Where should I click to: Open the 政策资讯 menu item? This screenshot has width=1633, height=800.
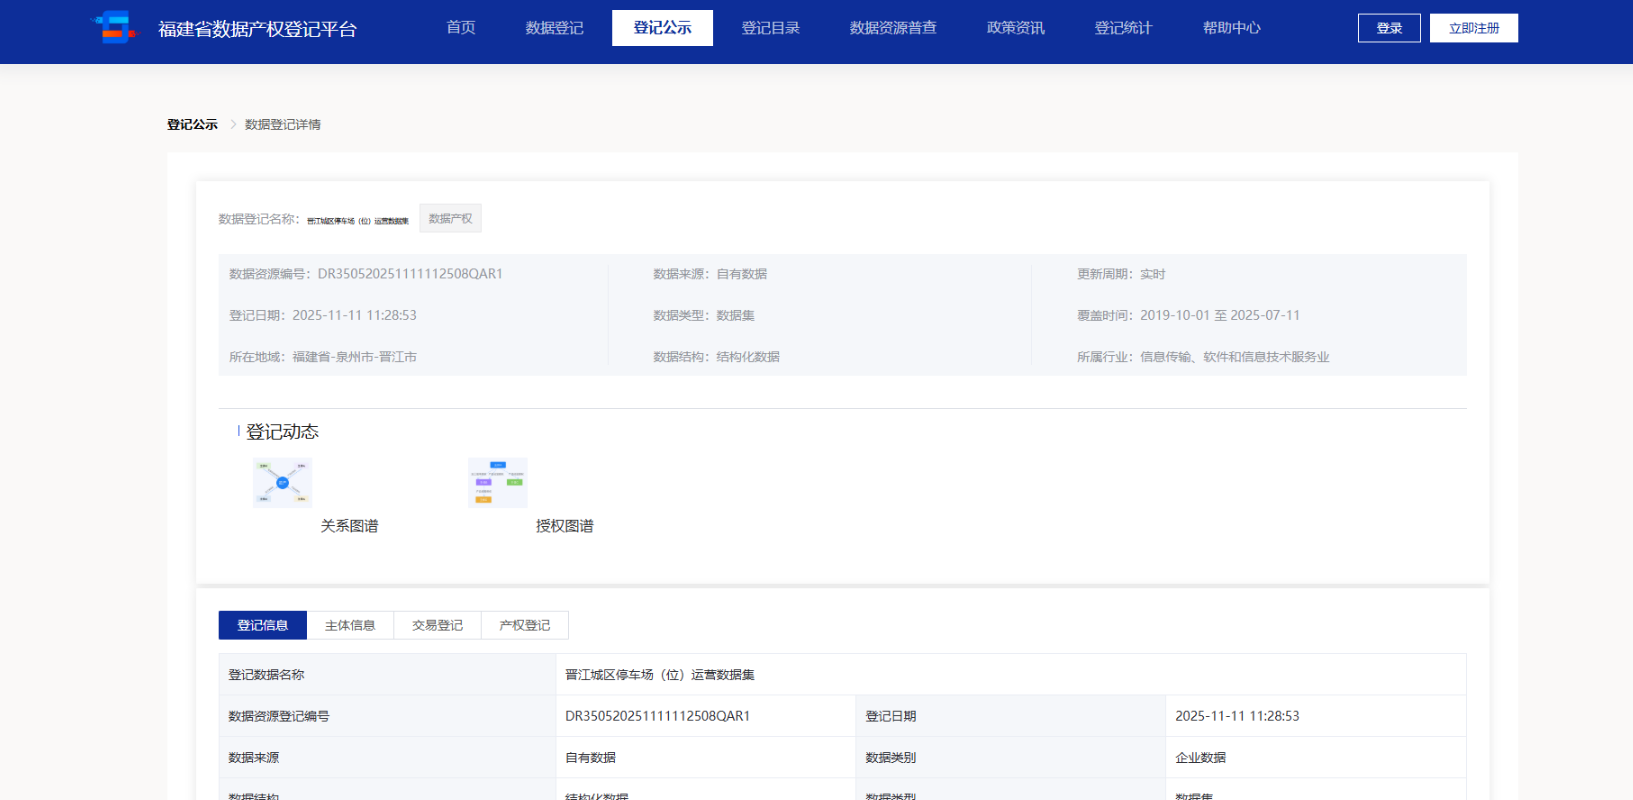point(1015,28)
